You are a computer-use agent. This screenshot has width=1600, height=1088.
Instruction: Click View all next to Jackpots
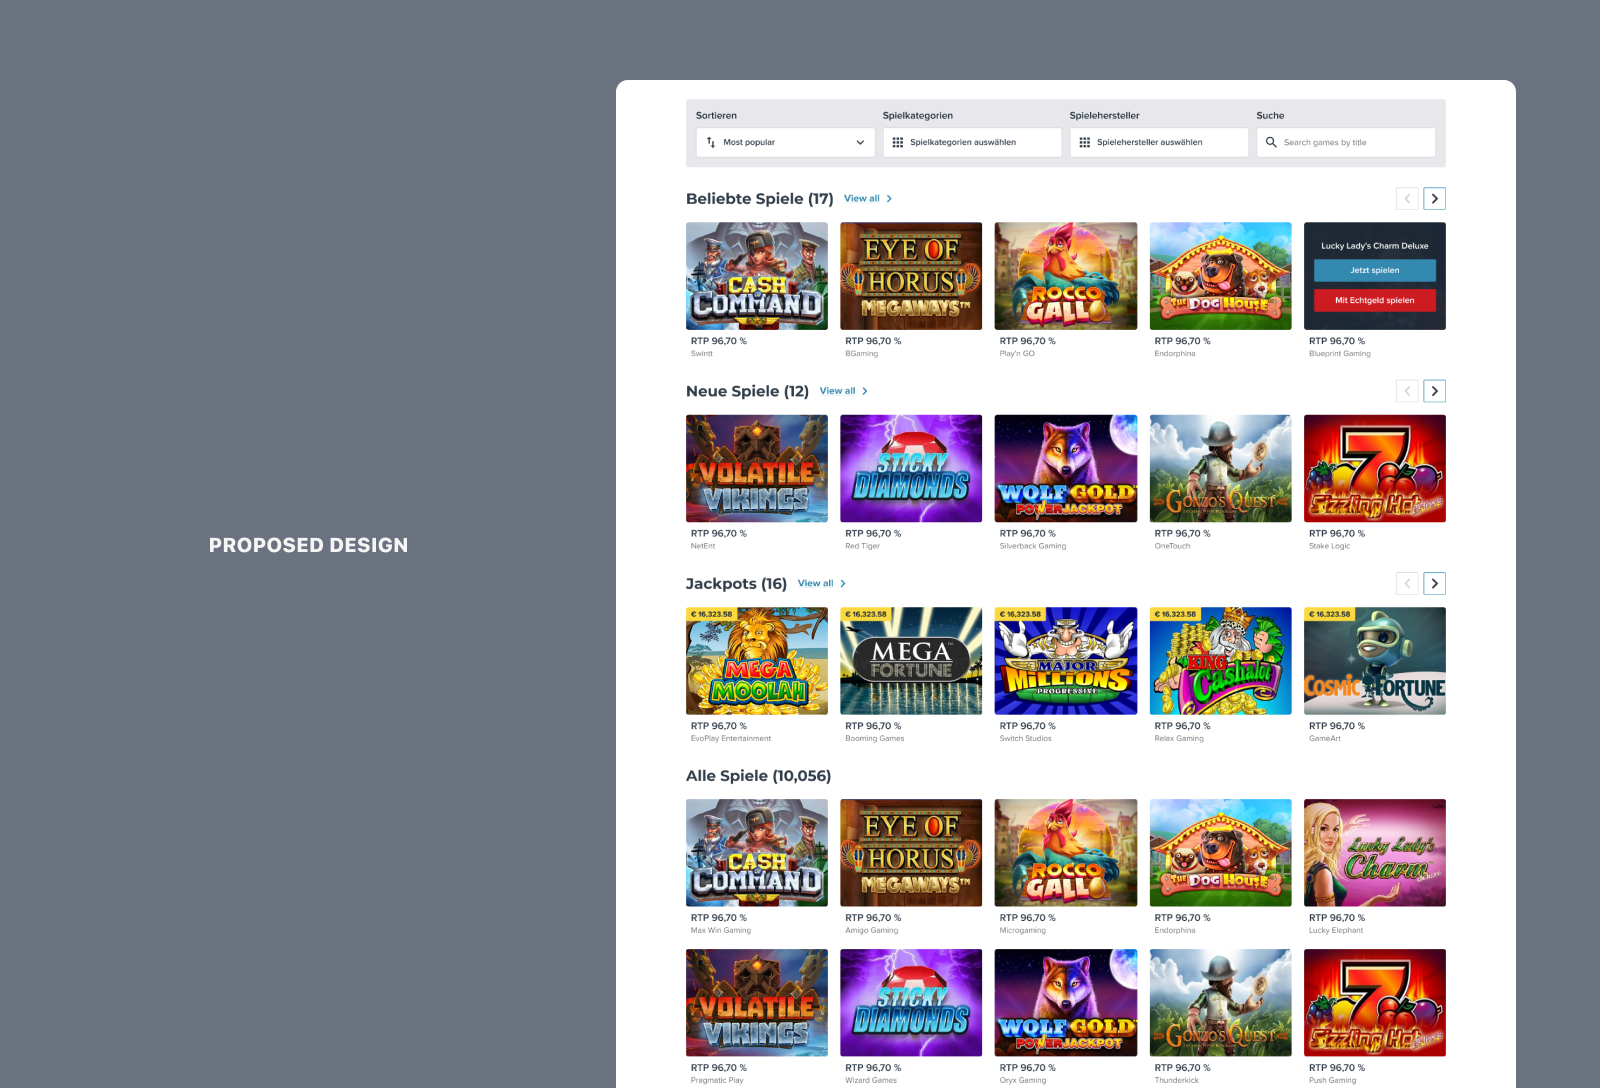821,583
